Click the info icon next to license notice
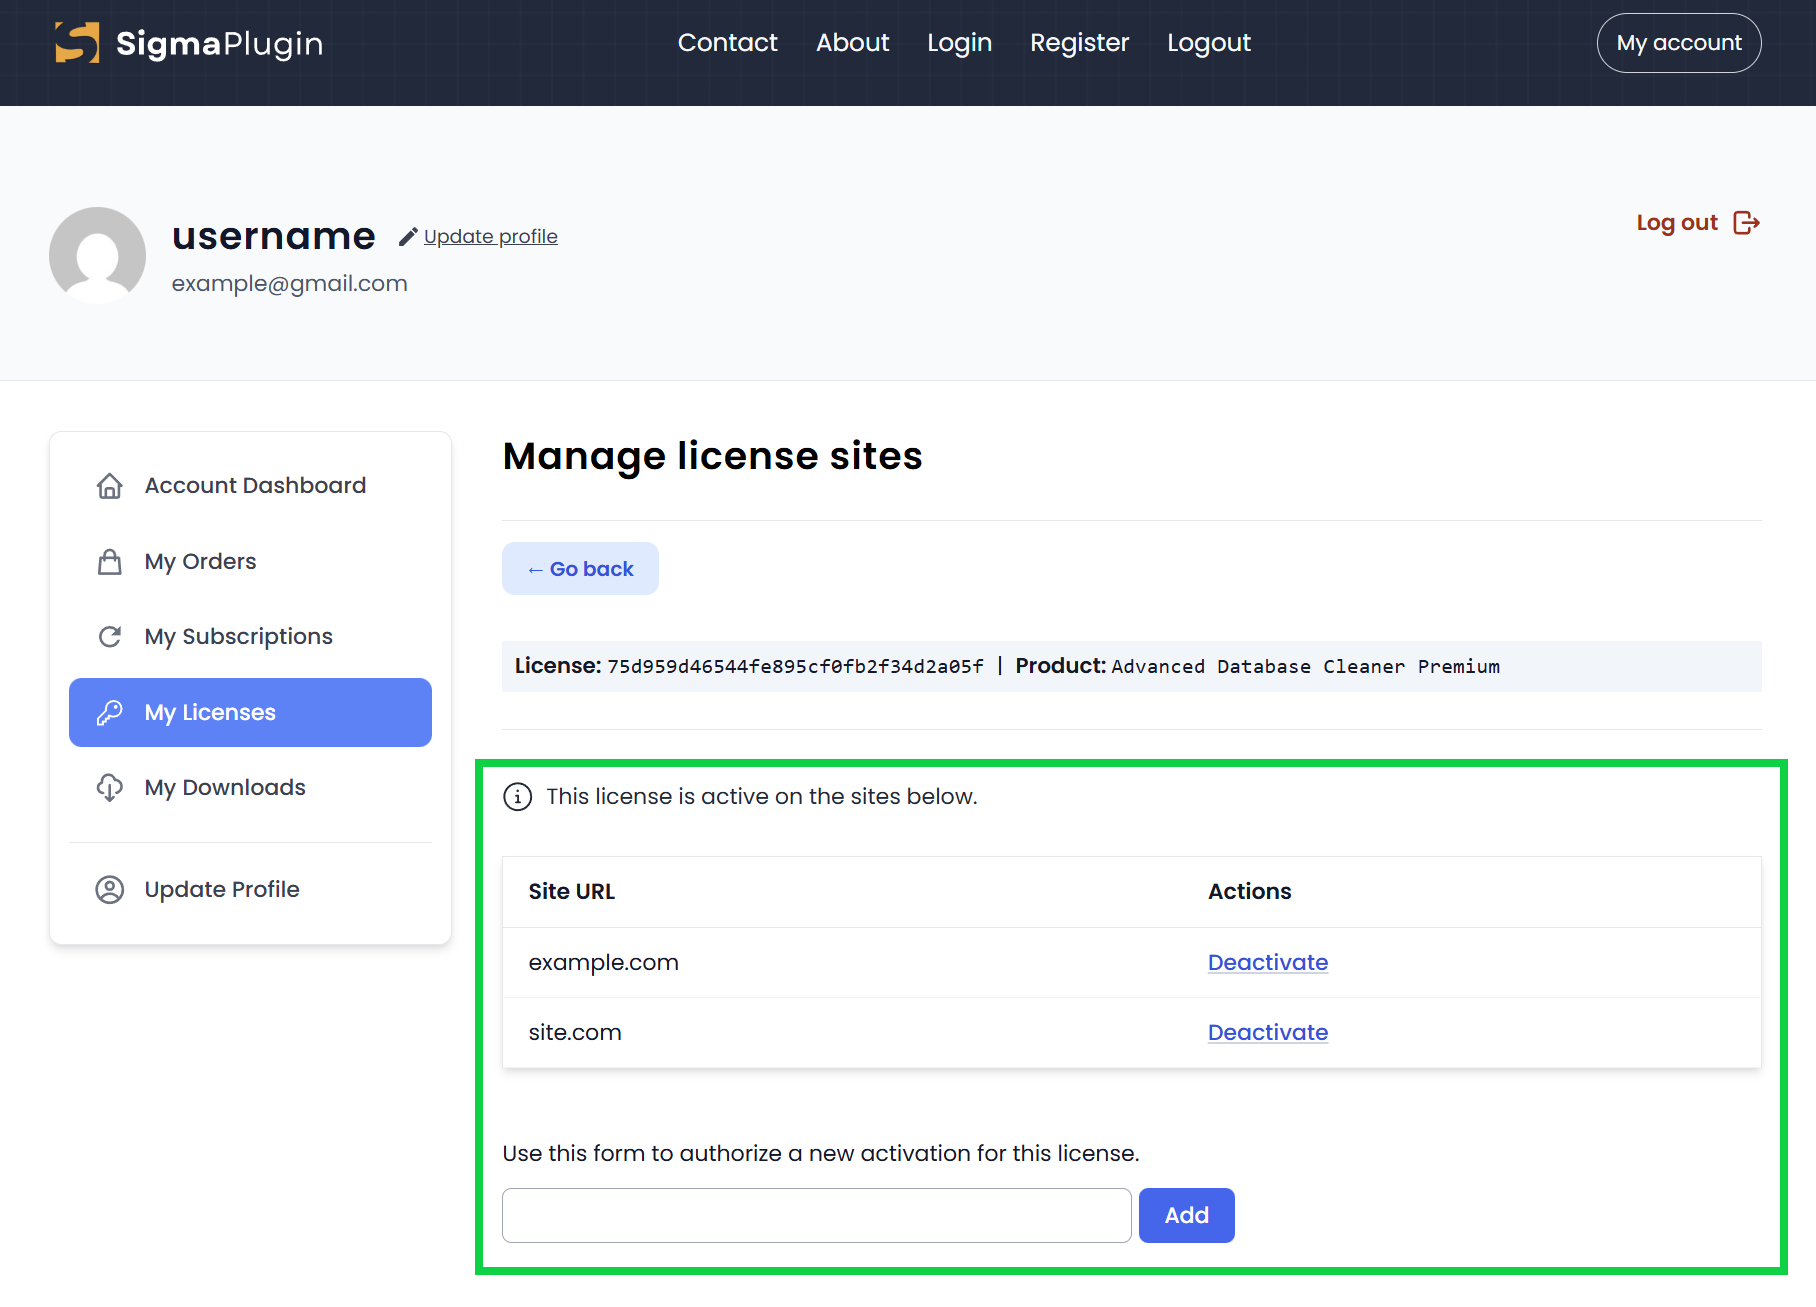1816x1307 pixels. (517, 797)
